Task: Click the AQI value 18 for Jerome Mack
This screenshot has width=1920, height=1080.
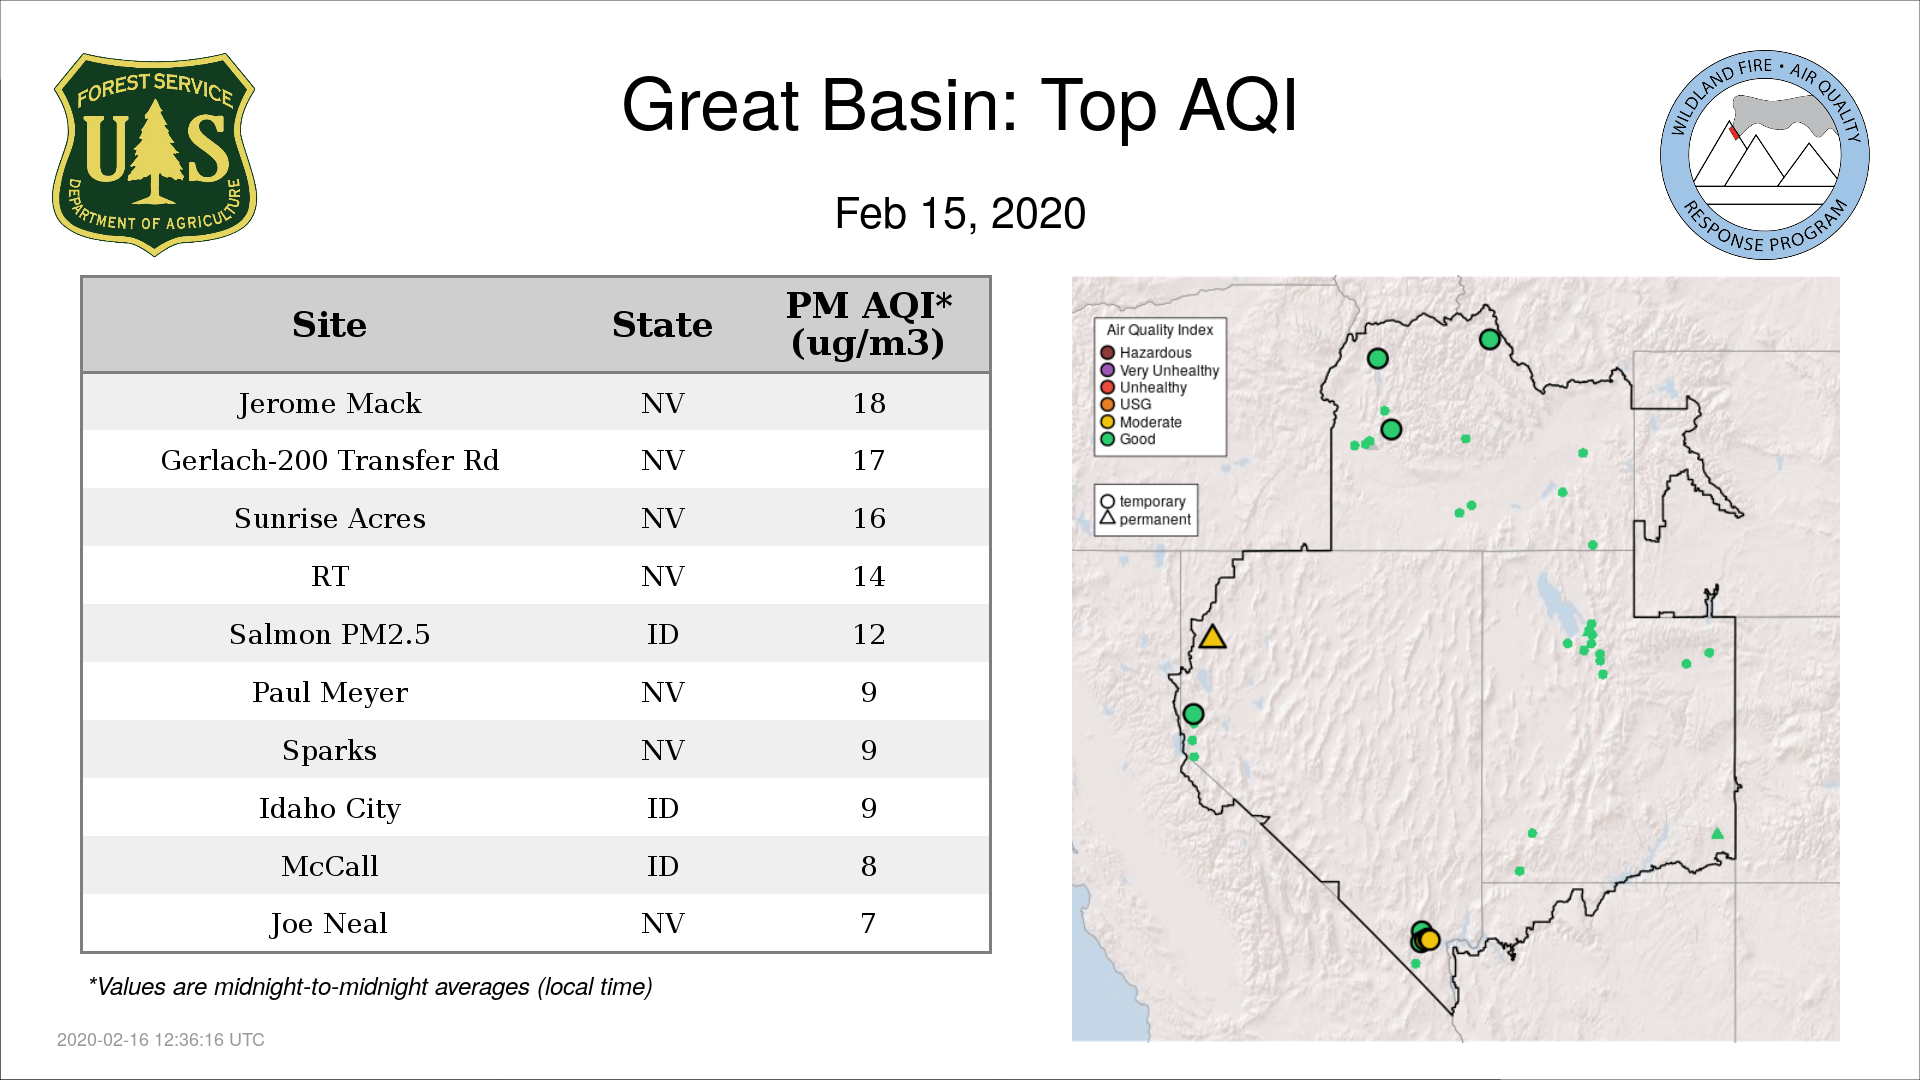Action: (868, 403)
